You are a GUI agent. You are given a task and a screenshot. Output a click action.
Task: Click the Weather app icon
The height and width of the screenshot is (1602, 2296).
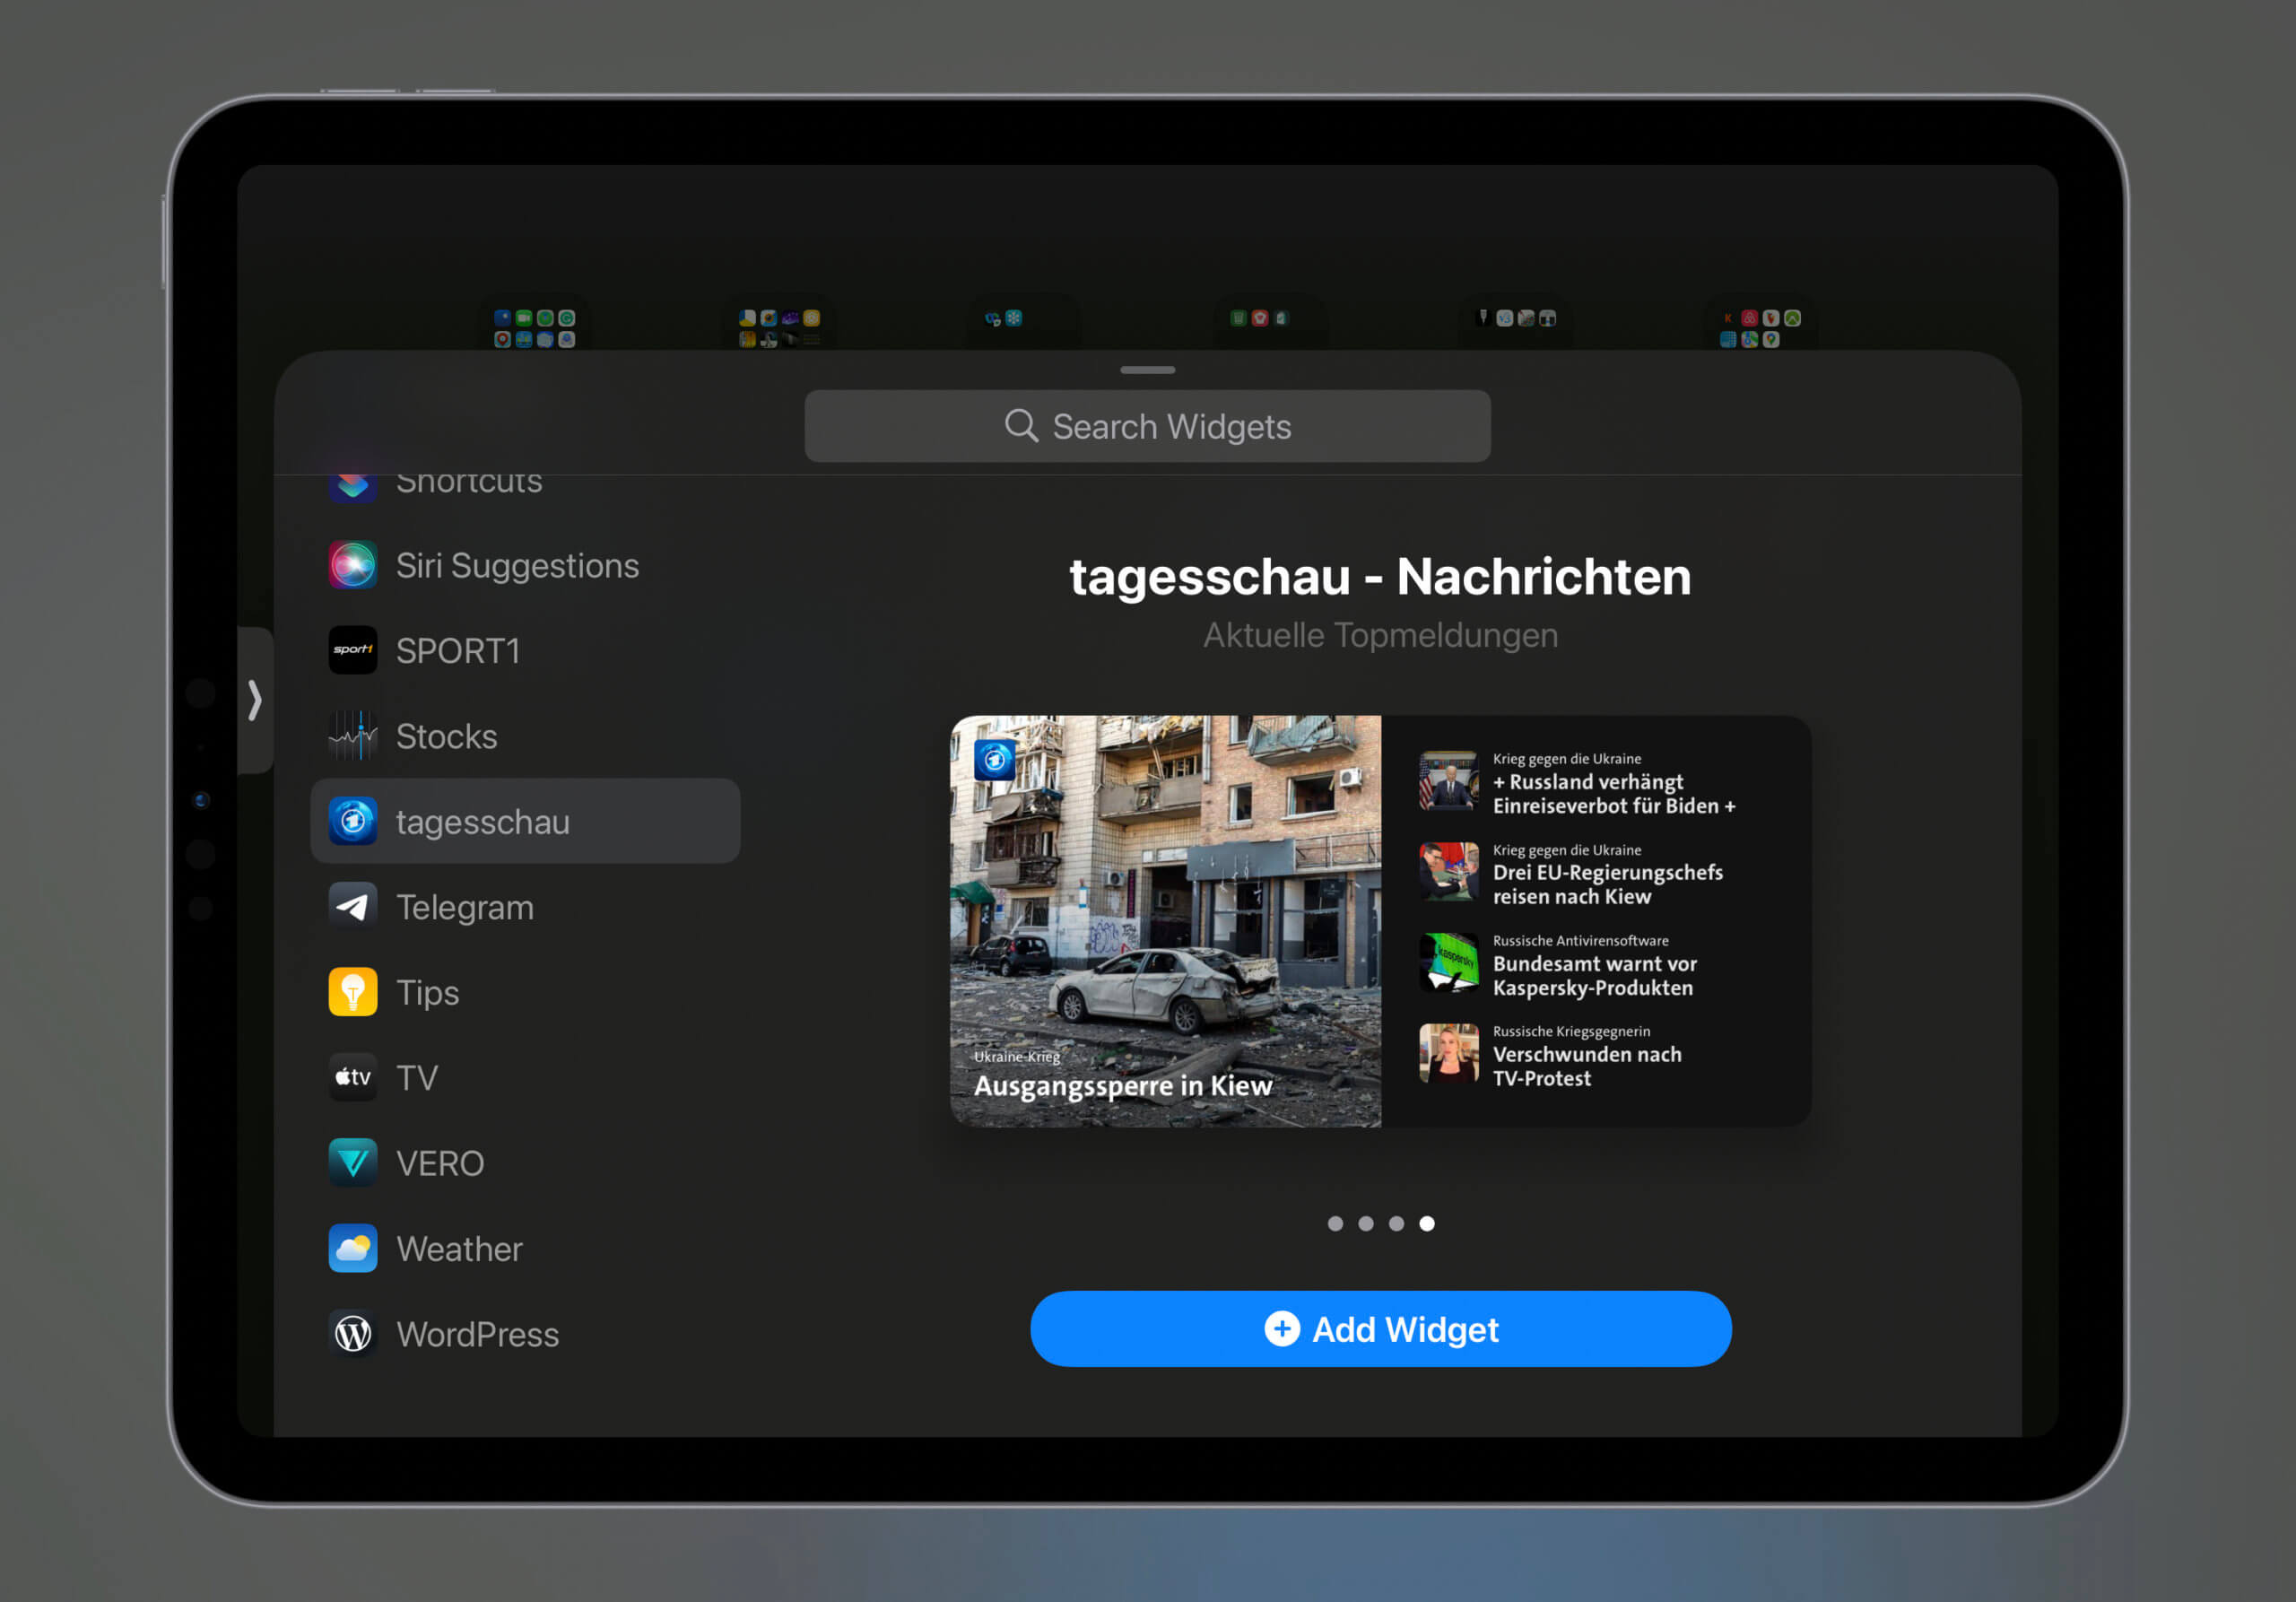coord(353,1248)
